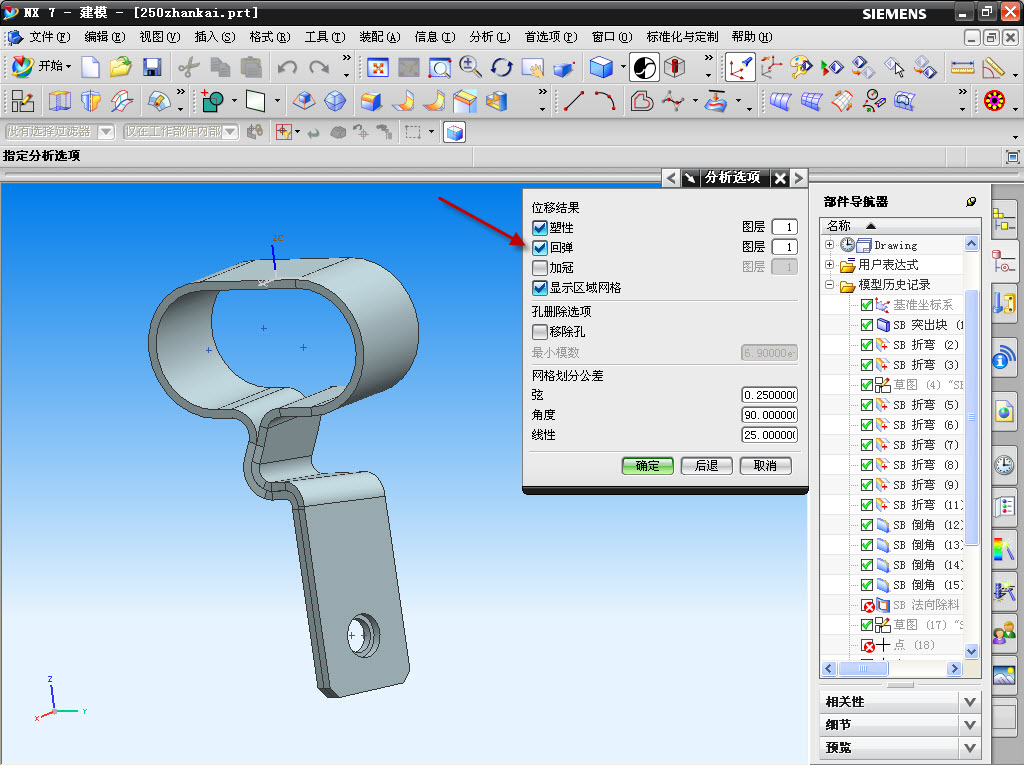Viewport: 1024px width, 766px height.
Task: Click the right arrow on dialog title bar
Action: 798,178
